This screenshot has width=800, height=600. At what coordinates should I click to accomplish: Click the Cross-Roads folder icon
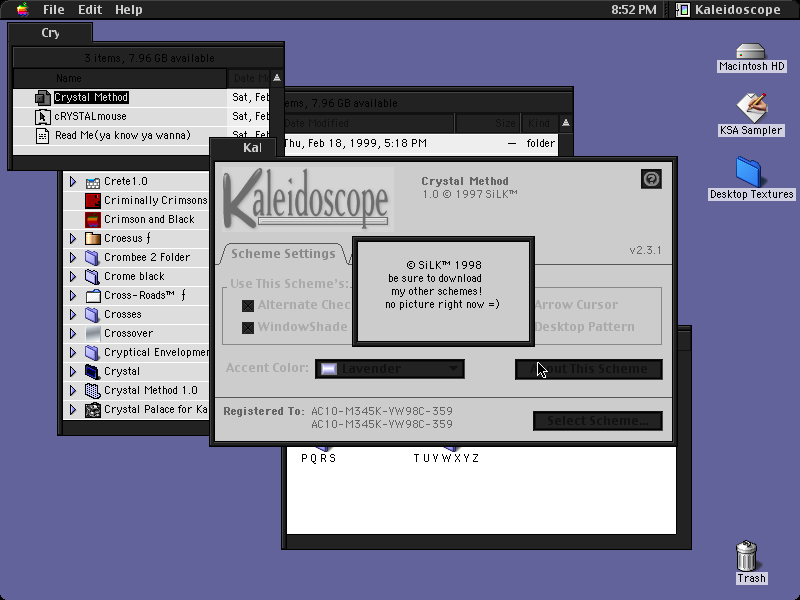click(92, 295)
